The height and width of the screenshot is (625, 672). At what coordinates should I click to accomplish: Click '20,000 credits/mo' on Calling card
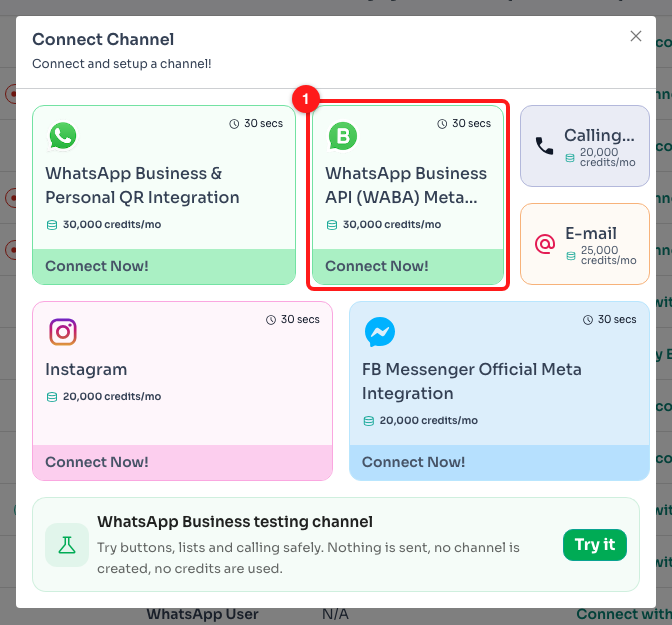pos(608,157)
